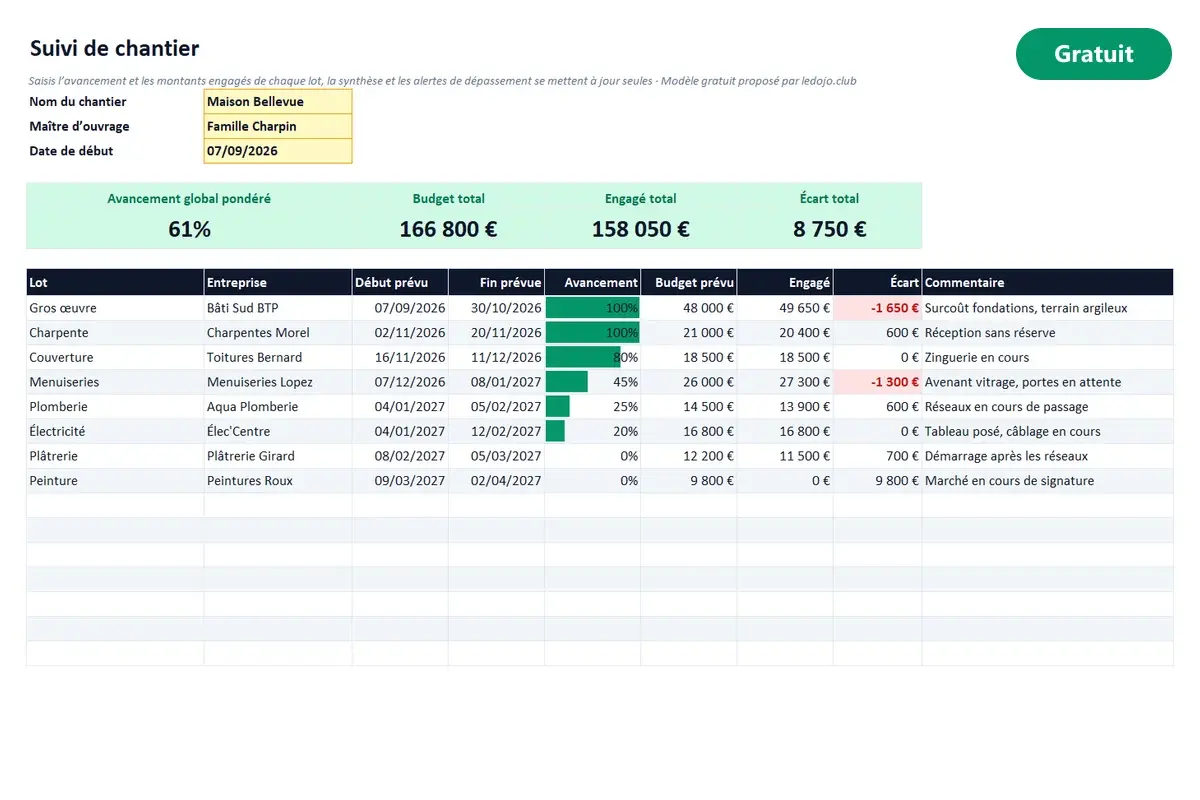Select the Menuiseries Lopez cell
Viewport: 1200px width, 800px height.
tap(278, 382)
